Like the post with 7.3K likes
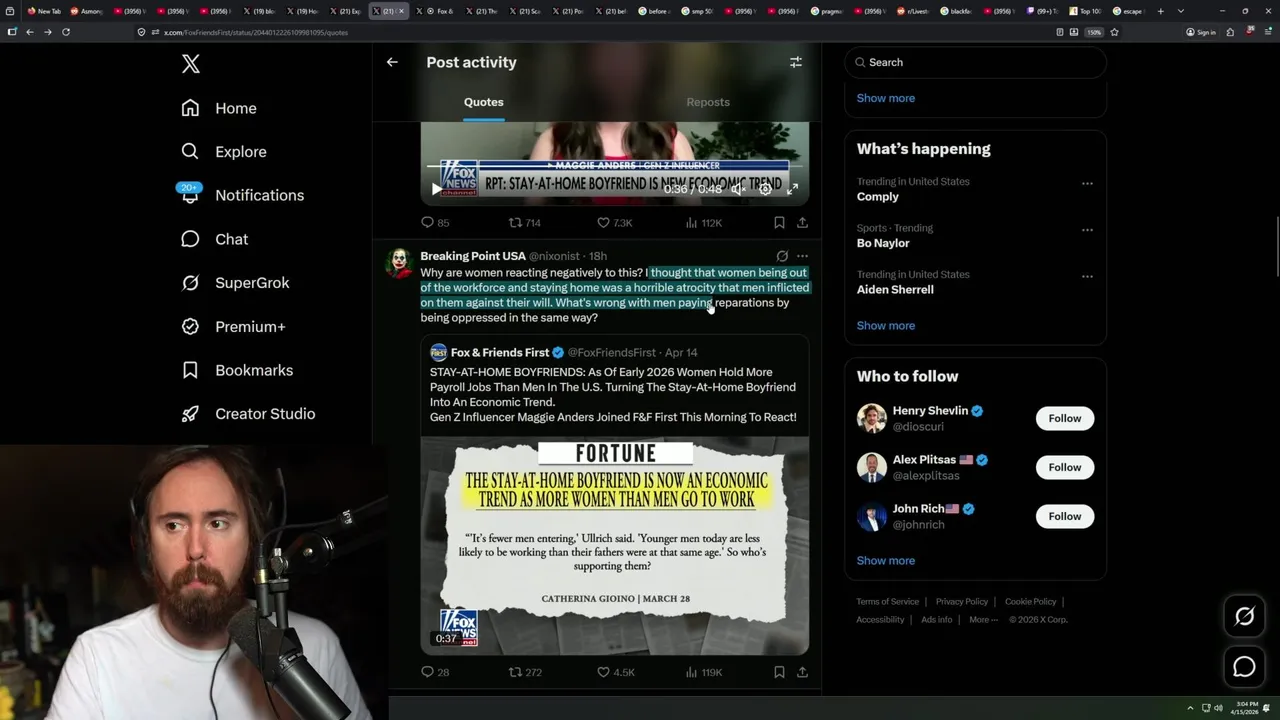This screenshot has width=1280, height=720. pos(614,223)
